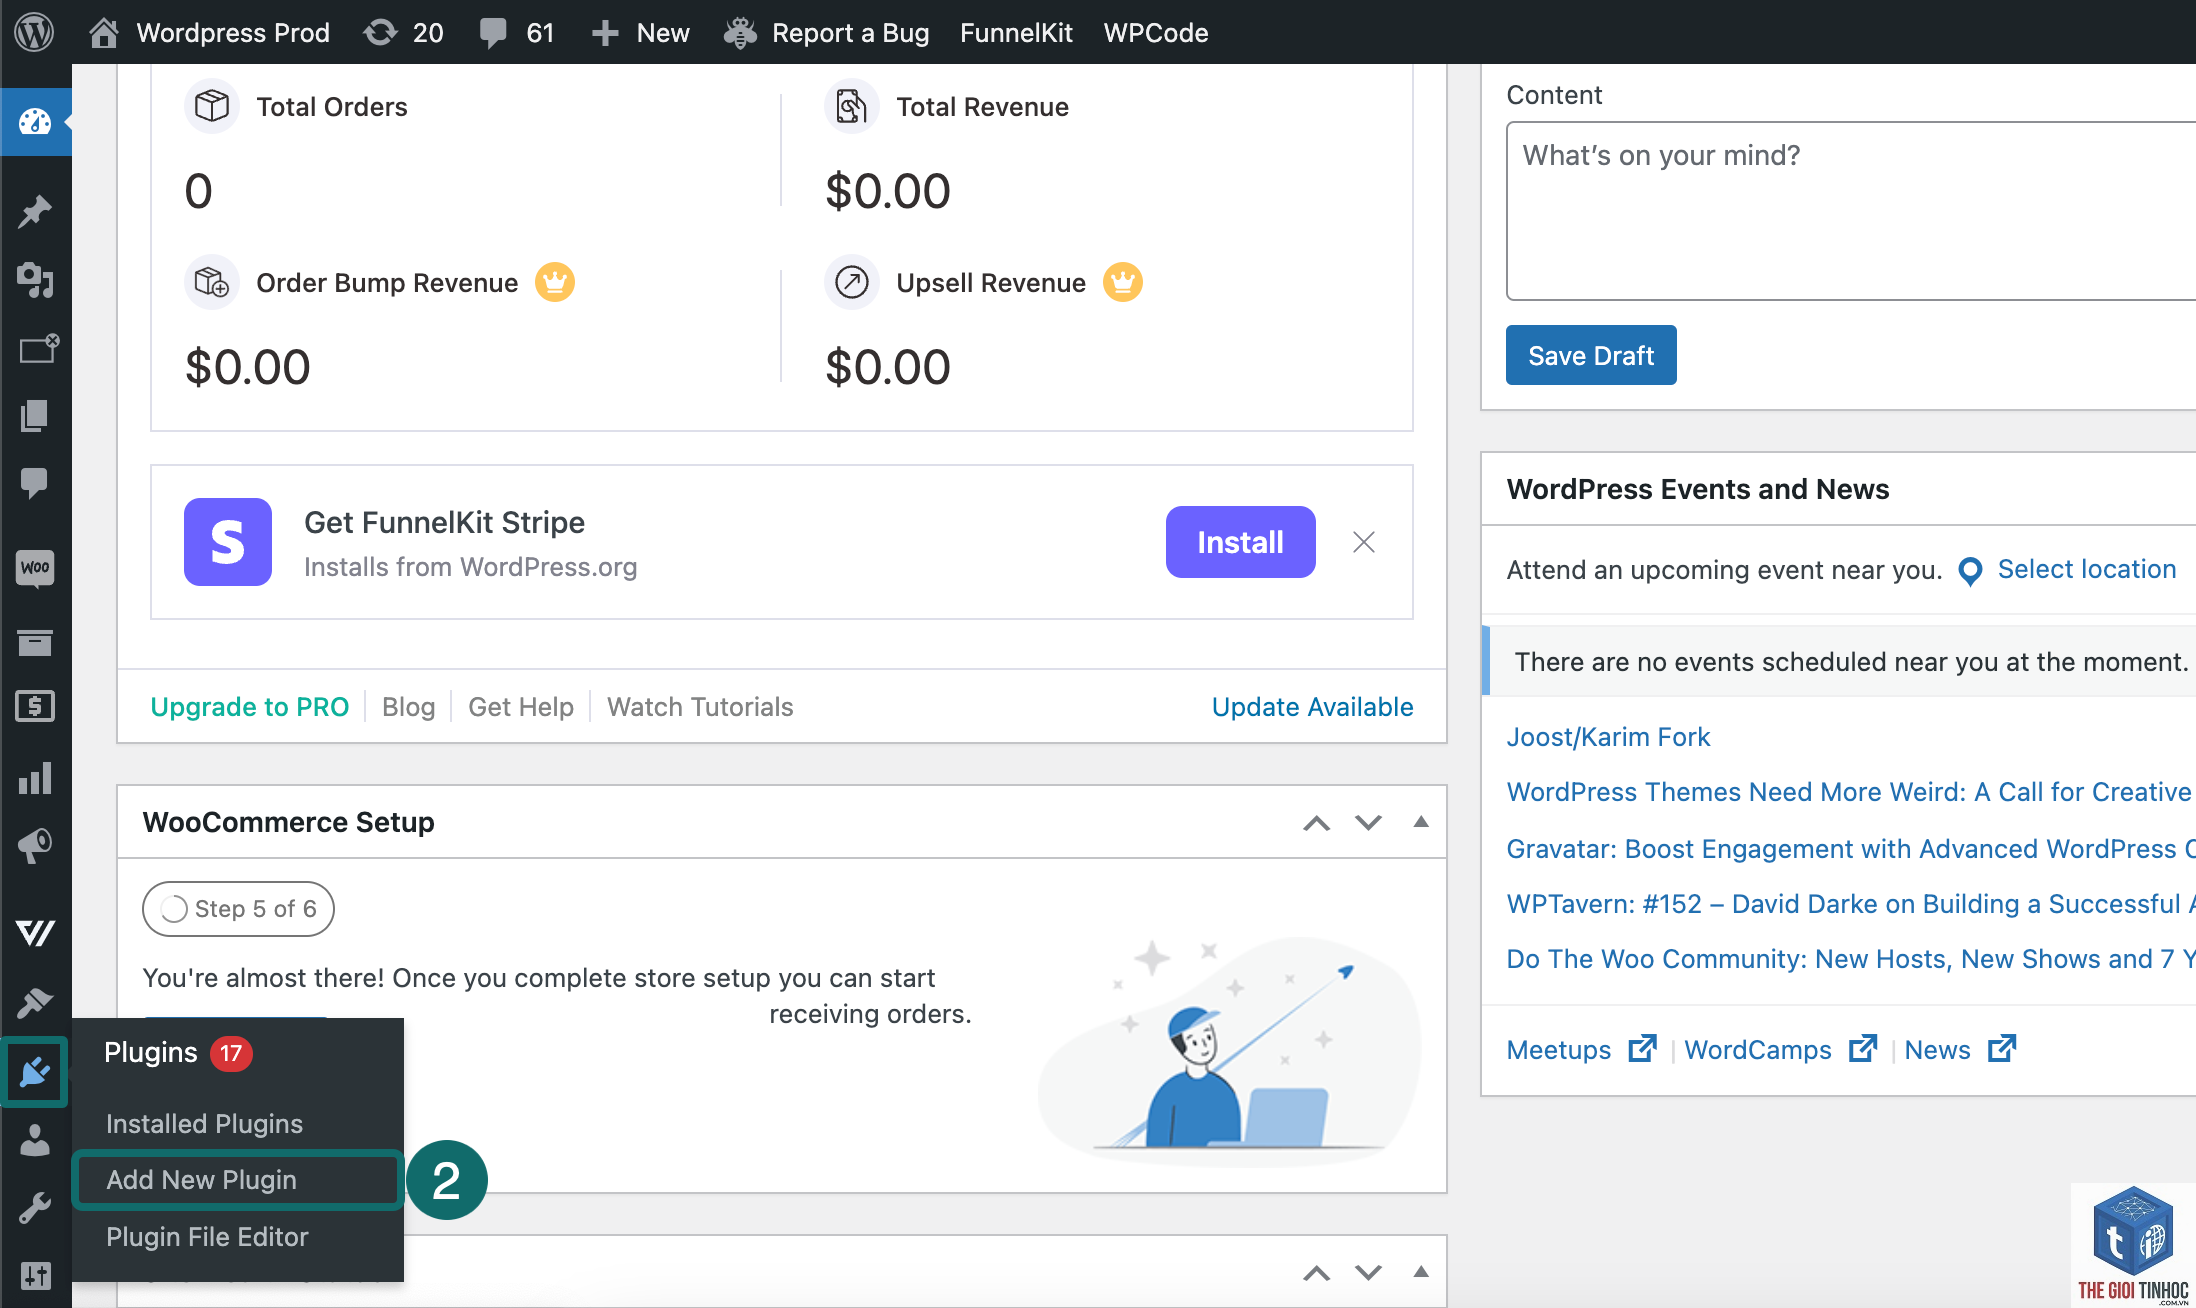Select Add New Plugin
Viewport: 2196px width, 1308px height.
pos(238,1180)
